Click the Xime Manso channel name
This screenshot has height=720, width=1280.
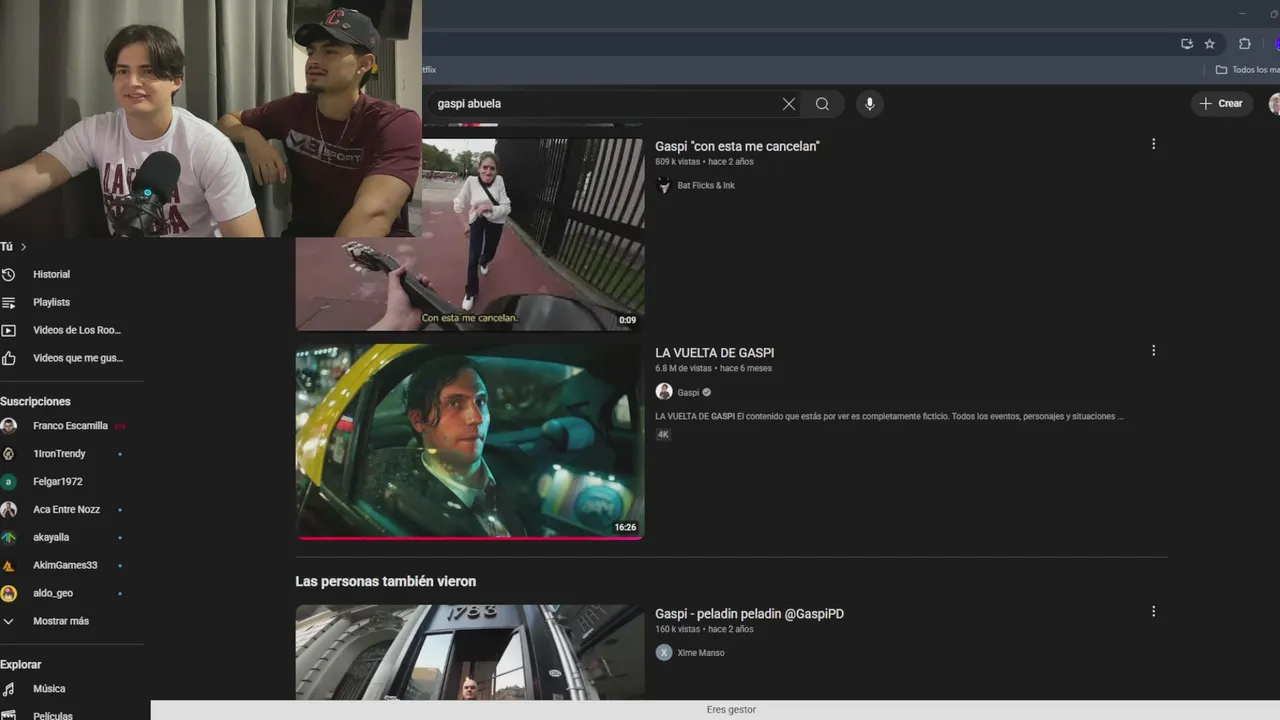700,653
